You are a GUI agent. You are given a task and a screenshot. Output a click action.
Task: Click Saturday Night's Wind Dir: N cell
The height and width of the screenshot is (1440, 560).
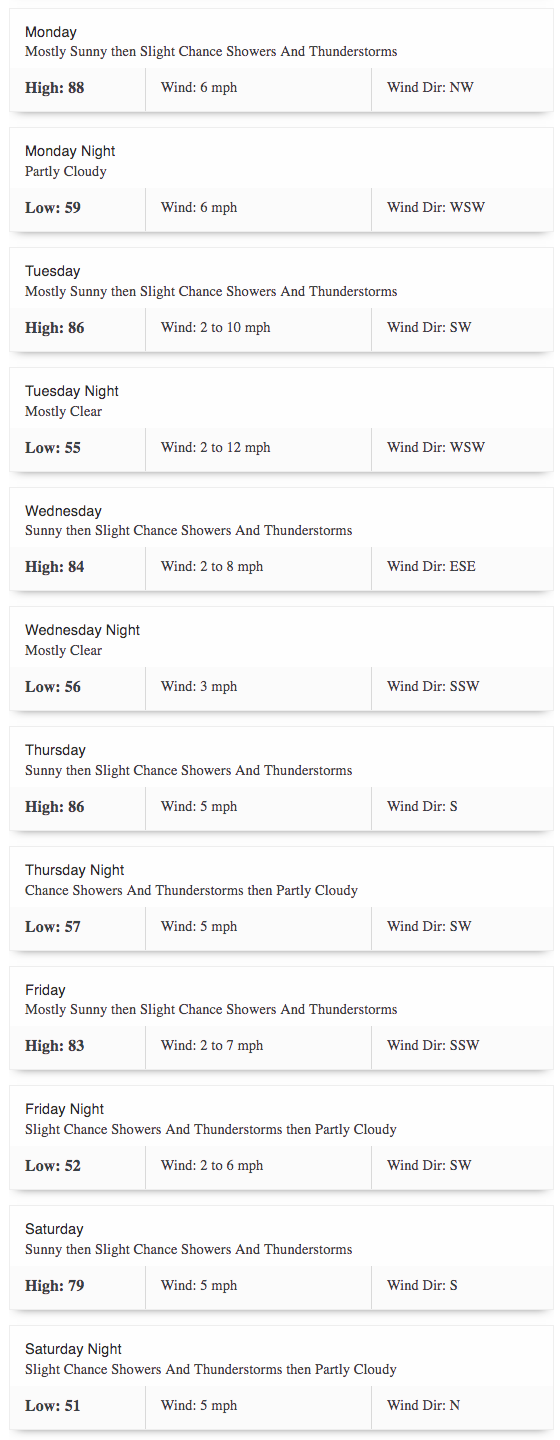click(x=462, y=1406)
